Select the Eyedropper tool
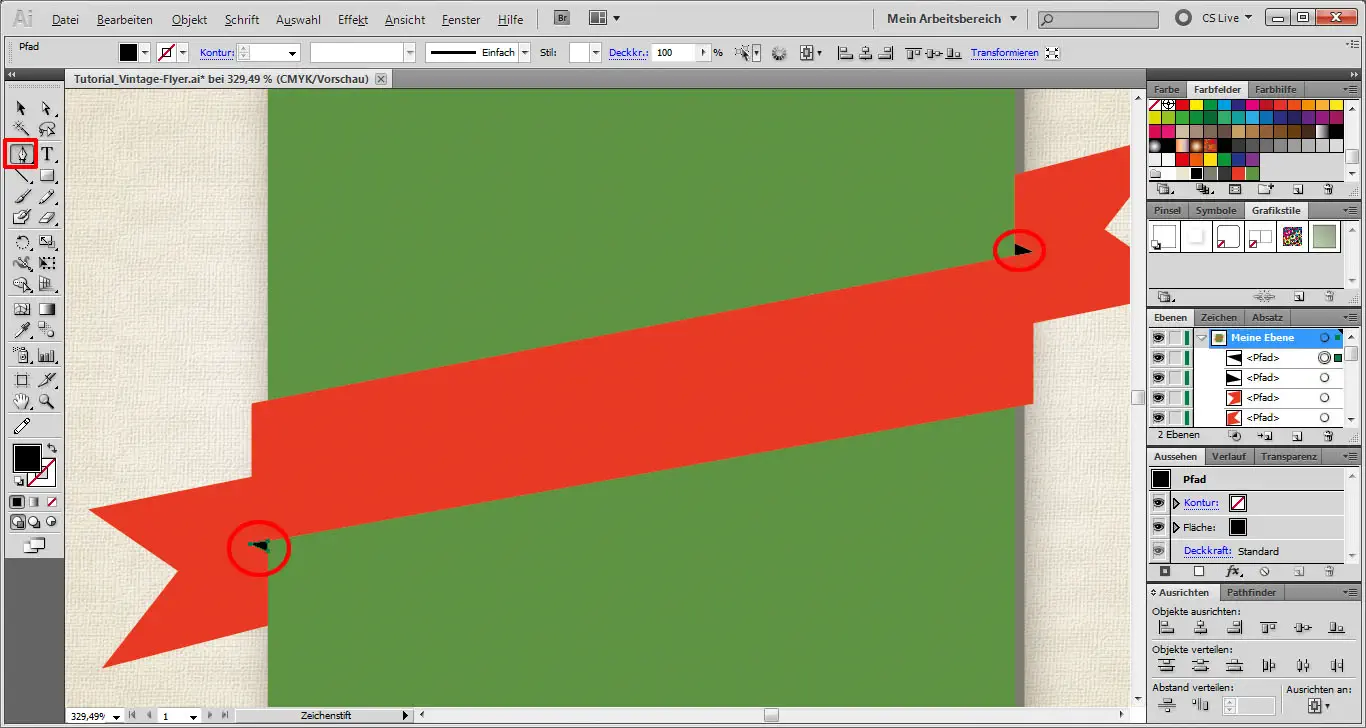 tap(21, 331)
